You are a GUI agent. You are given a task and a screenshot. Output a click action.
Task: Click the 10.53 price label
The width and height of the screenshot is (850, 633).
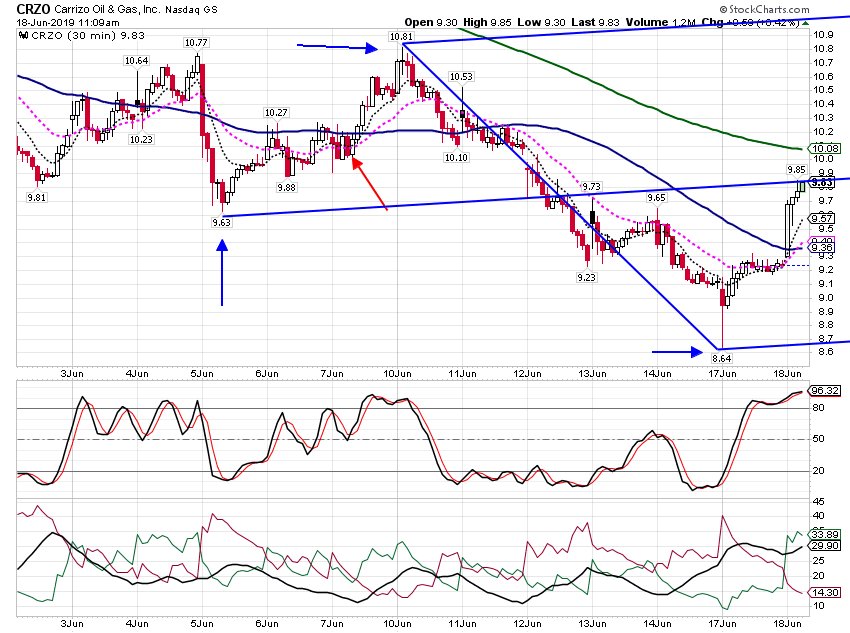tap(461, 76)
